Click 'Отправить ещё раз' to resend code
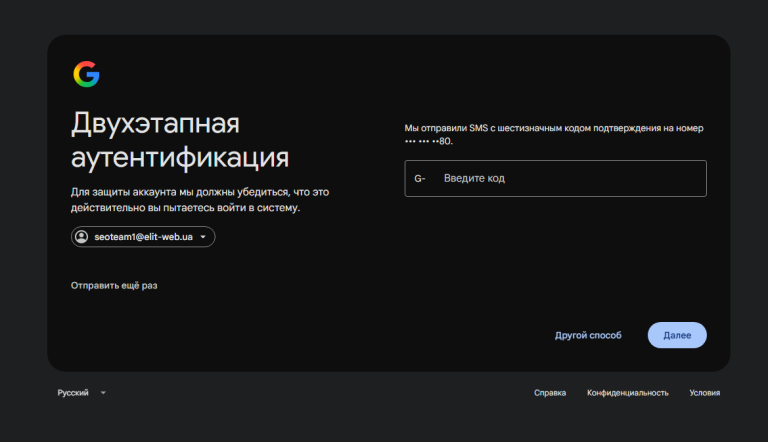 [x=114, y=285]
